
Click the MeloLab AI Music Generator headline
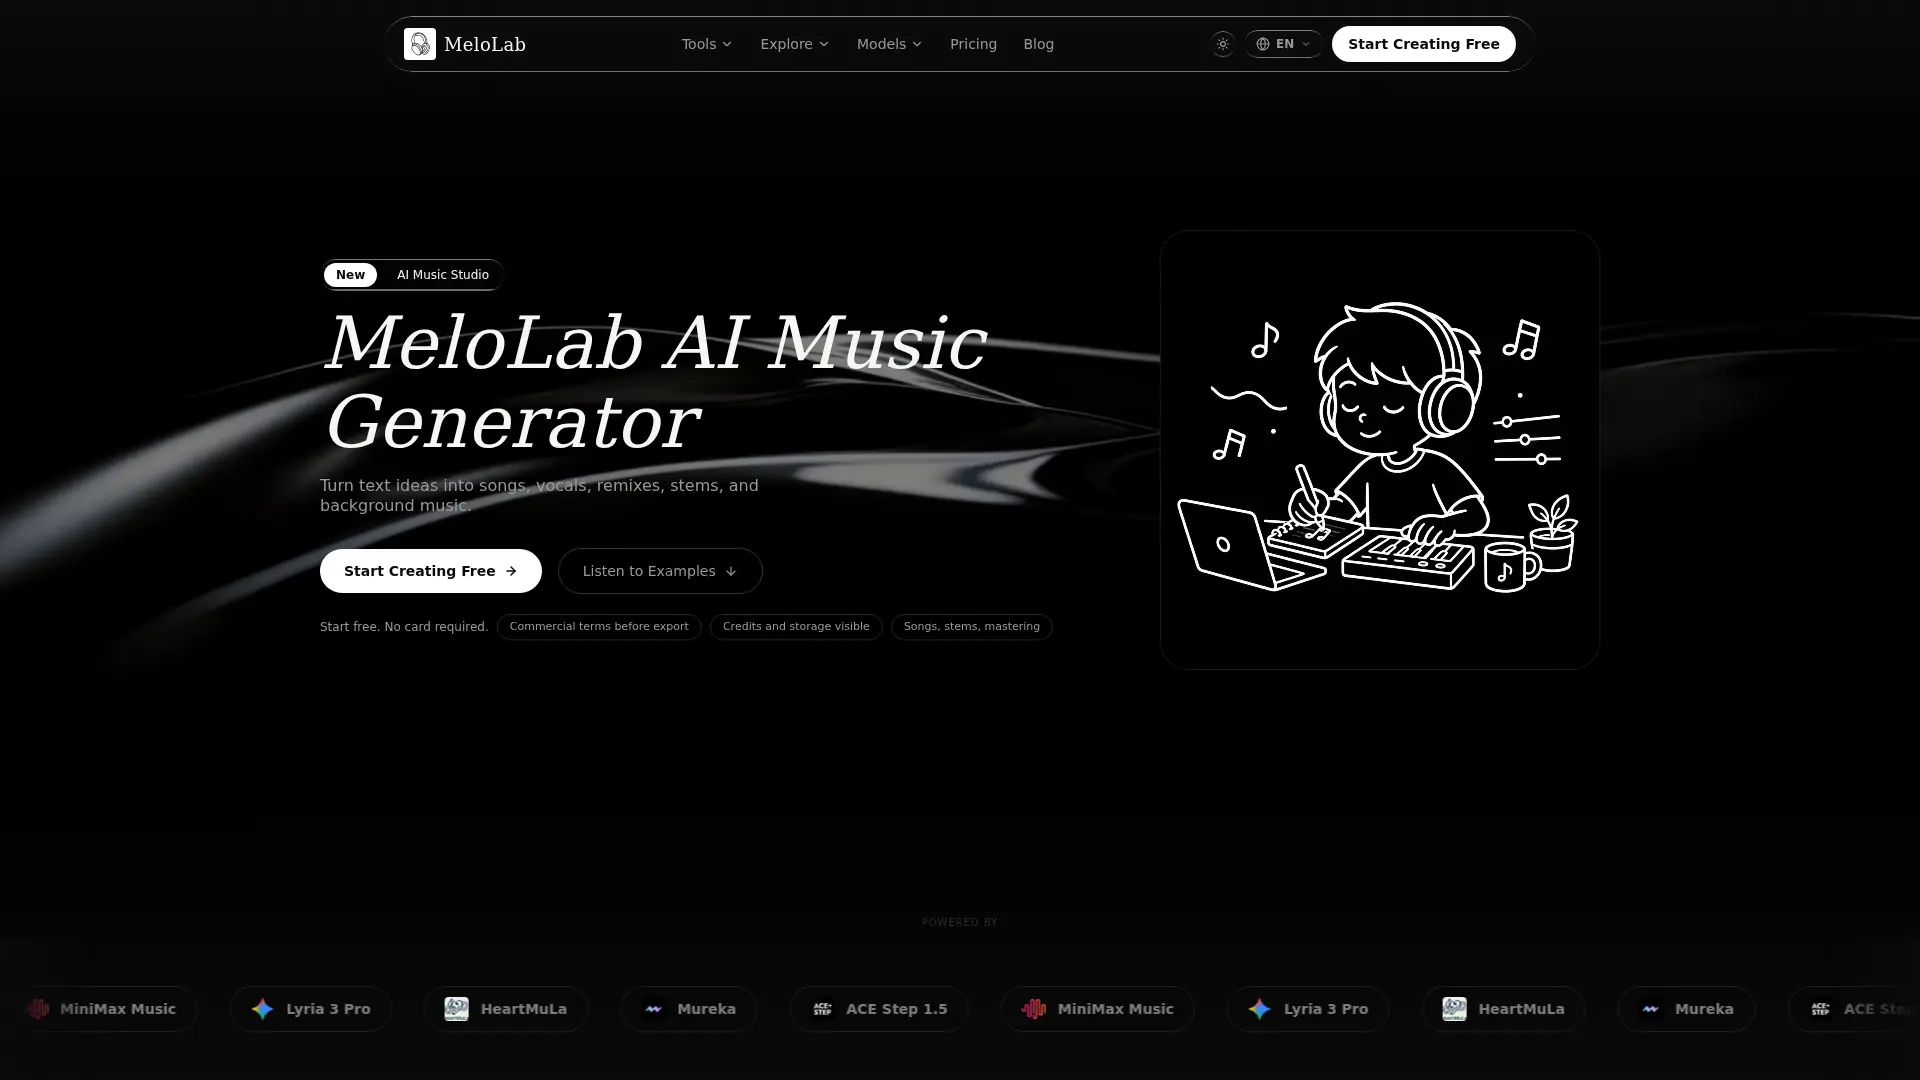click(656, 383)
